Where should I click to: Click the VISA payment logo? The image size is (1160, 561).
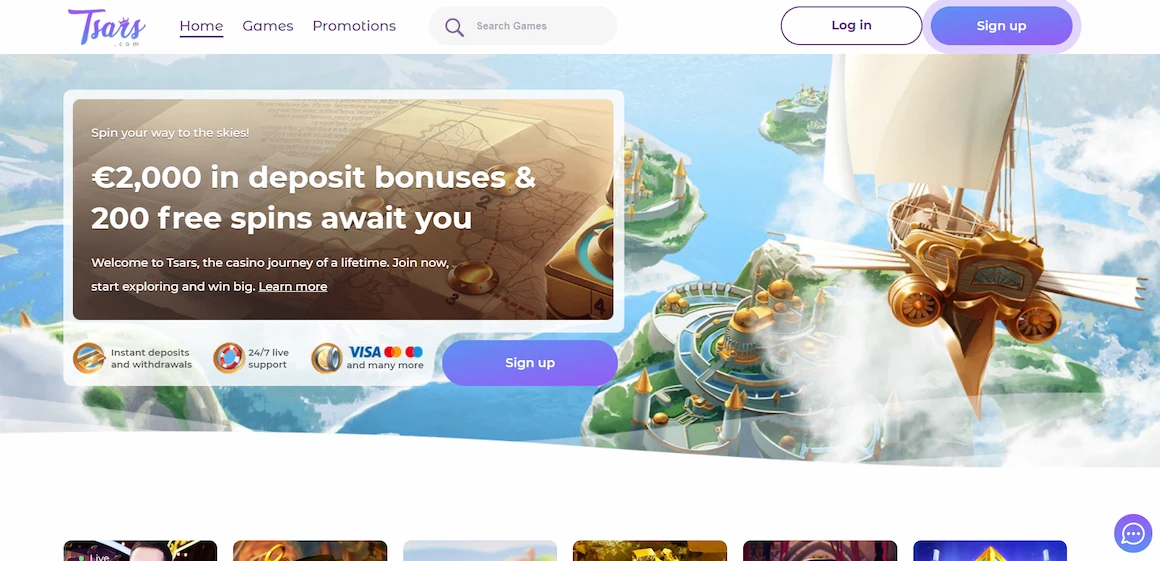pos(364,352)
